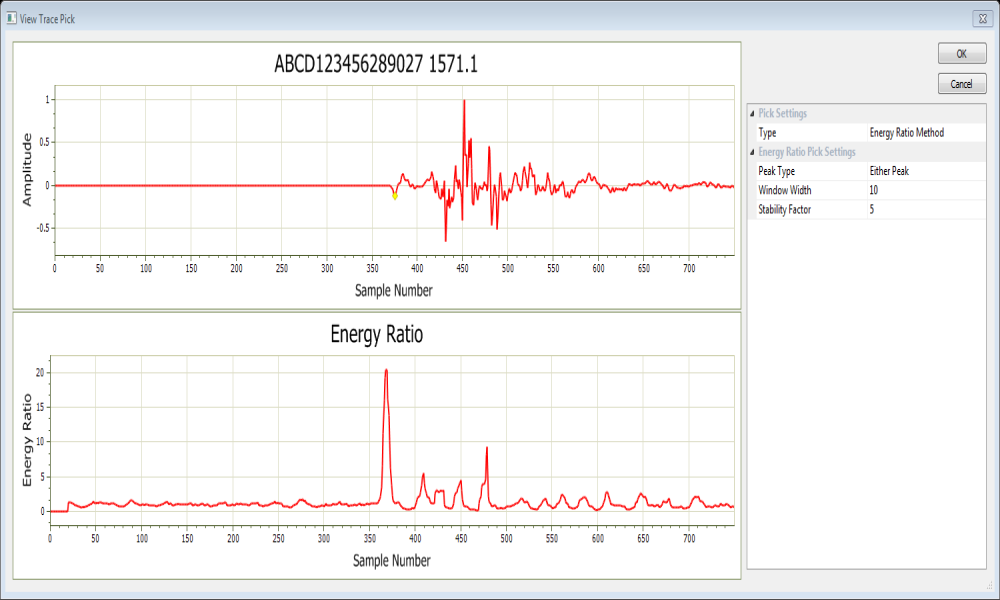
Task: Click the maximum amplitude spike near sample 450
Action: tap(464, 102)
